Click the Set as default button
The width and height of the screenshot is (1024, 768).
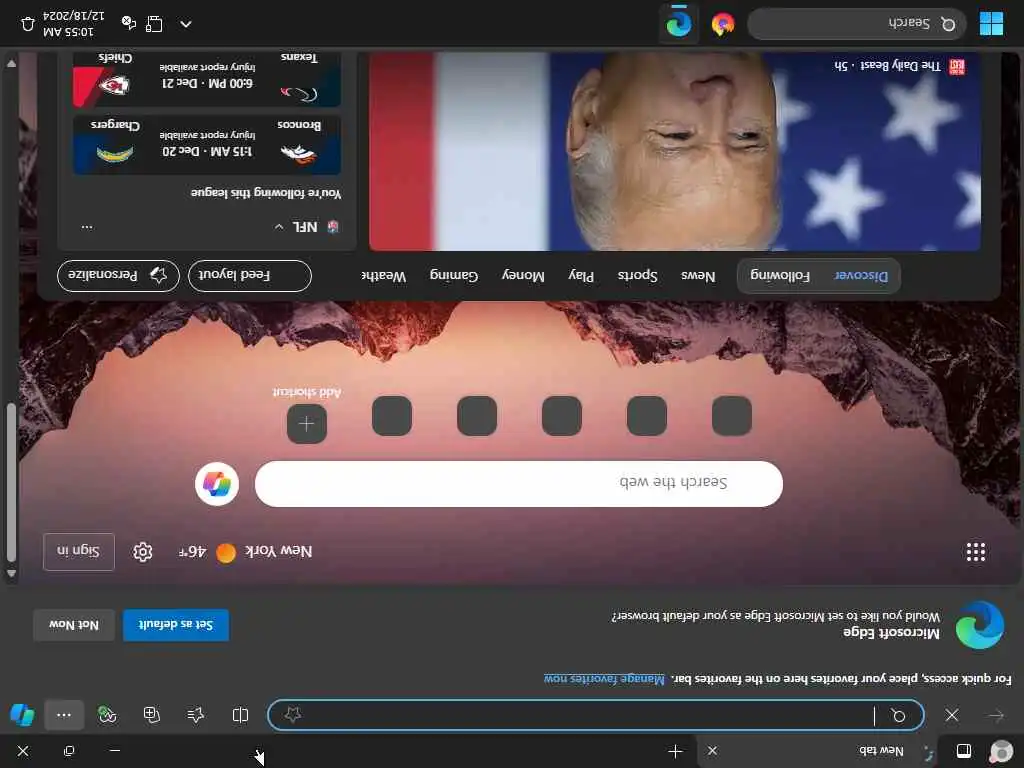pos(176,625)
